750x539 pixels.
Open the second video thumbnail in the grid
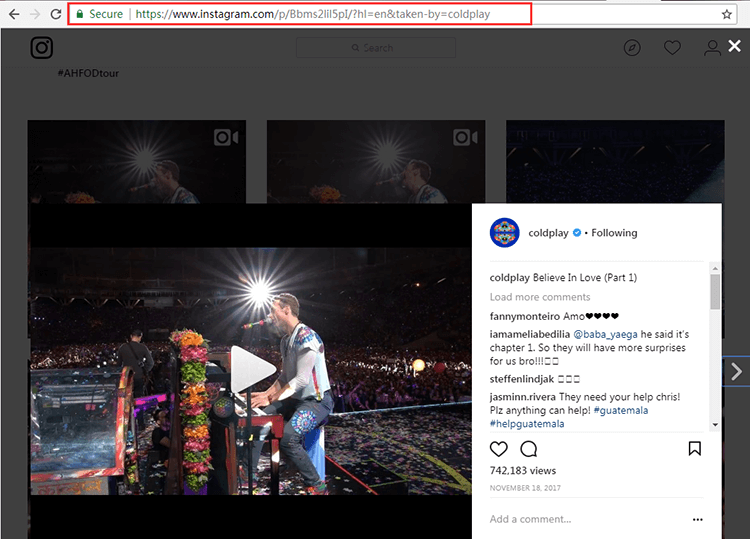(x=376, y=162)
